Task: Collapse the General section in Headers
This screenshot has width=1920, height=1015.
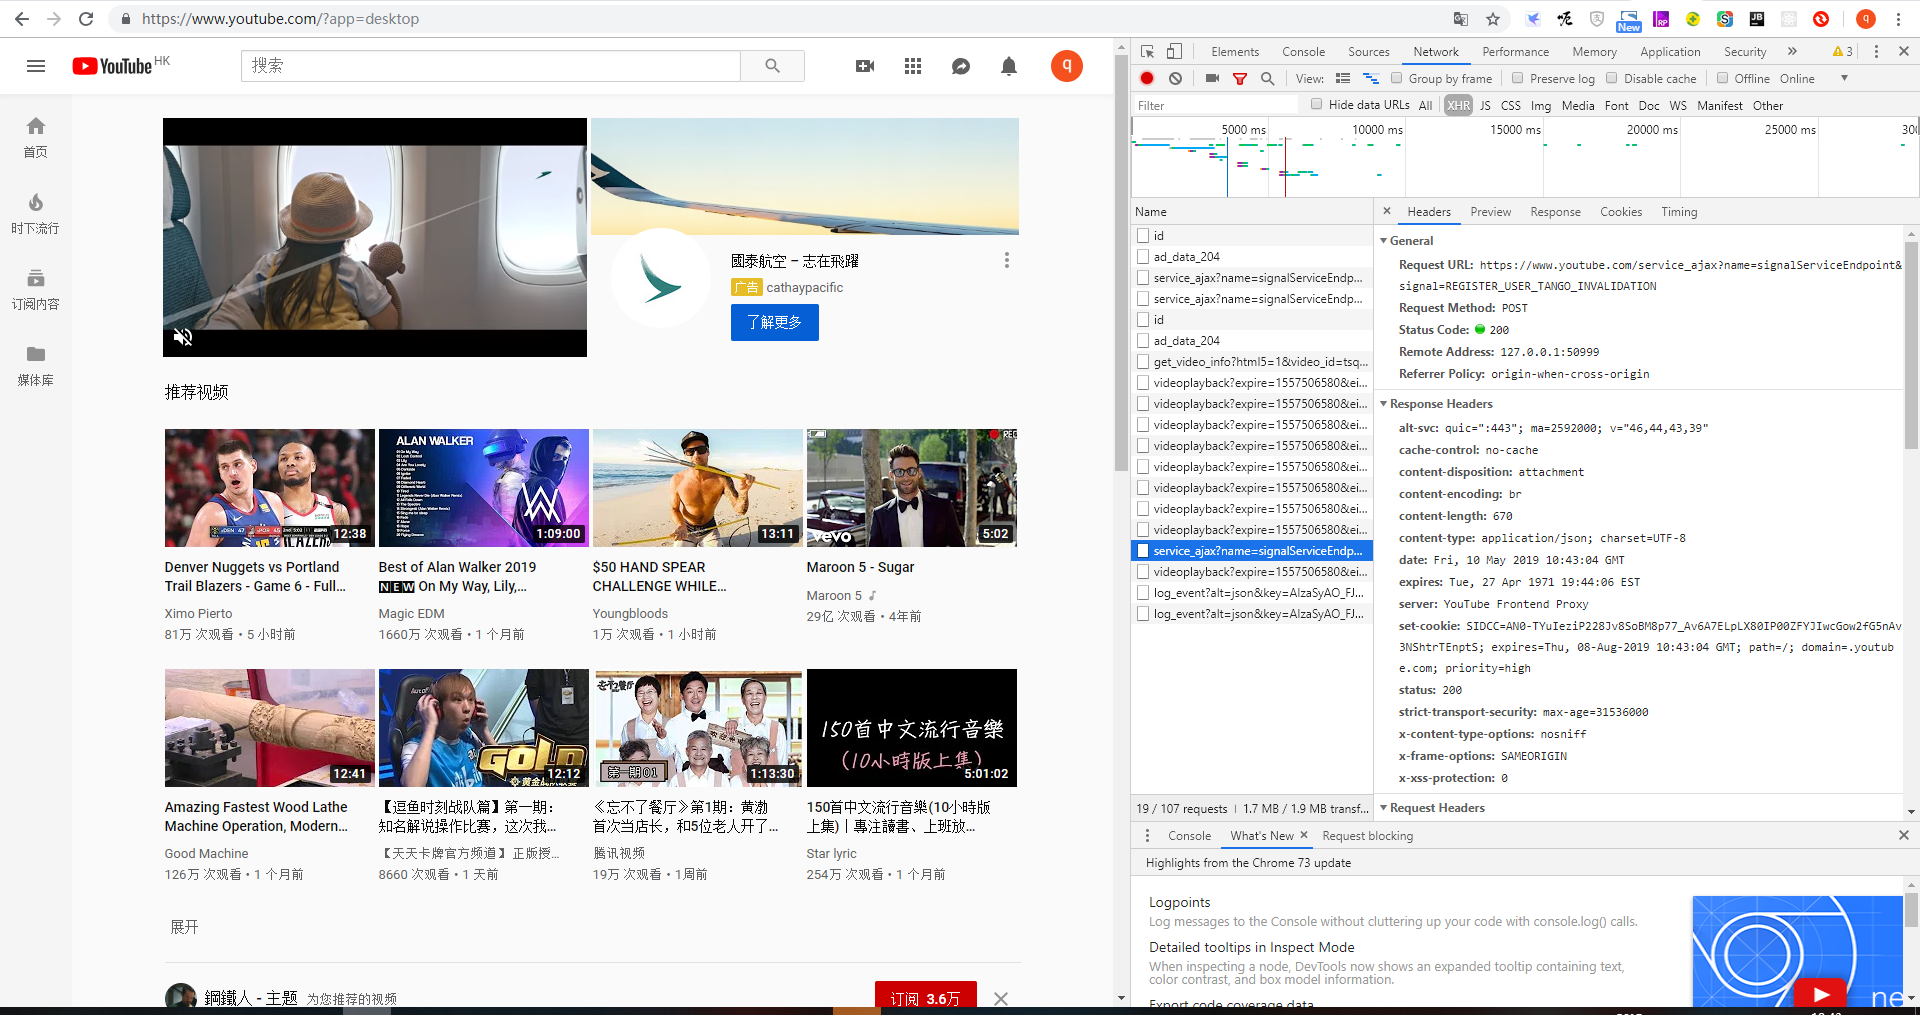Action: (1384, 241)
